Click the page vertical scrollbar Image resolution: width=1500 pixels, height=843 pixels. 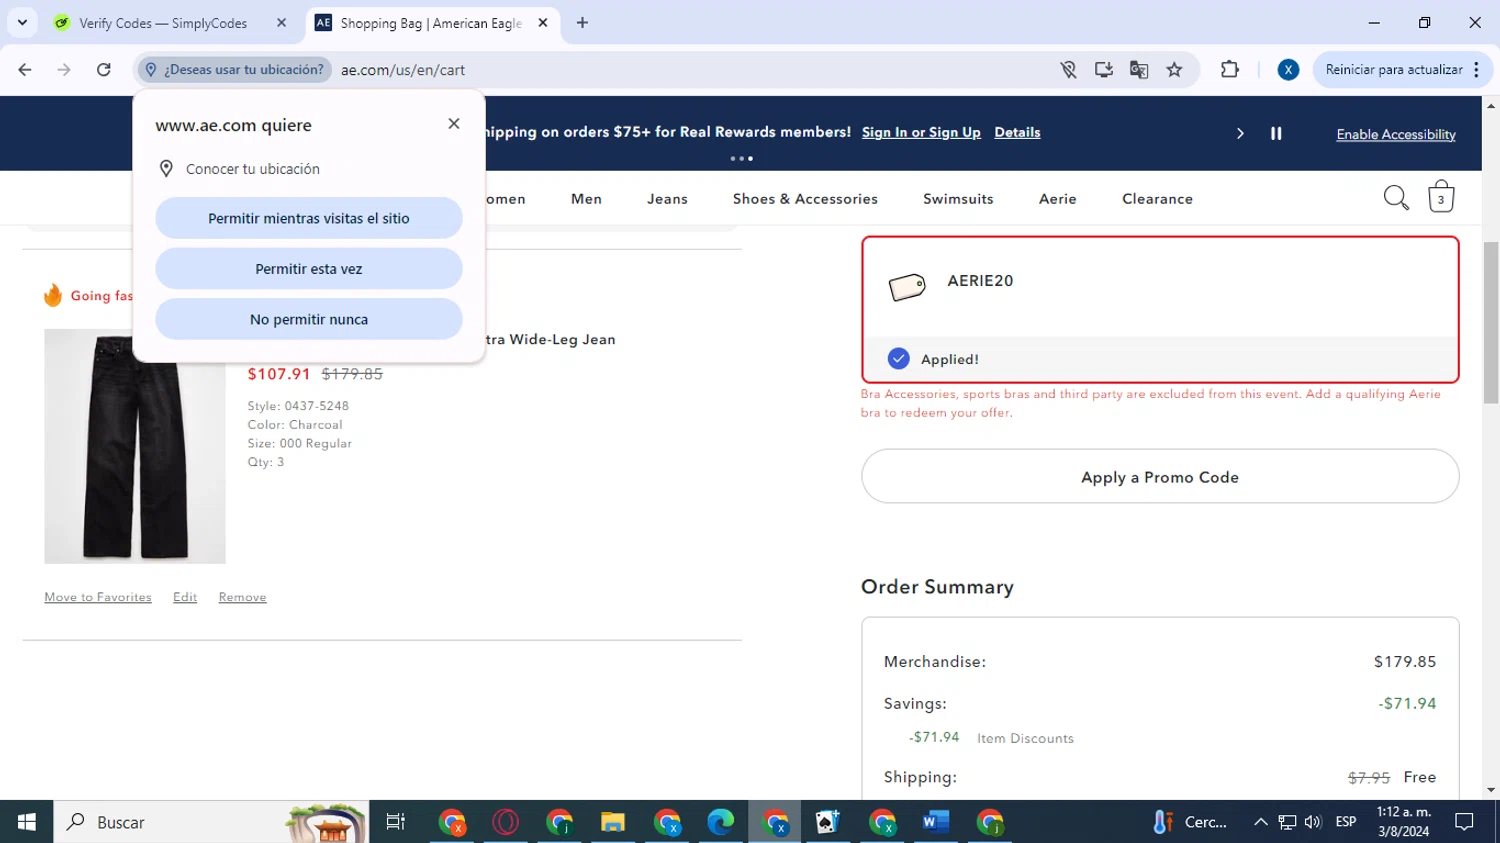point(1491,322)
